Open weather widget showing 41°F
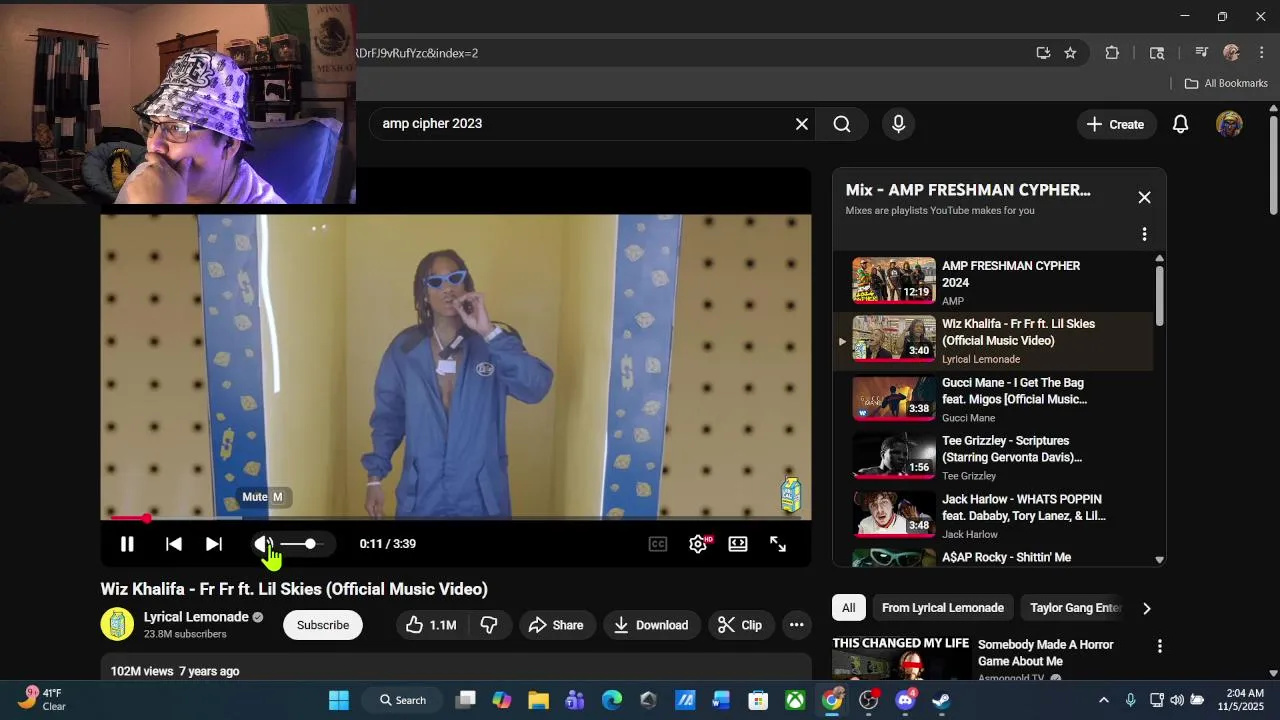The image size is (1280, 720). [x=42, y=699]
